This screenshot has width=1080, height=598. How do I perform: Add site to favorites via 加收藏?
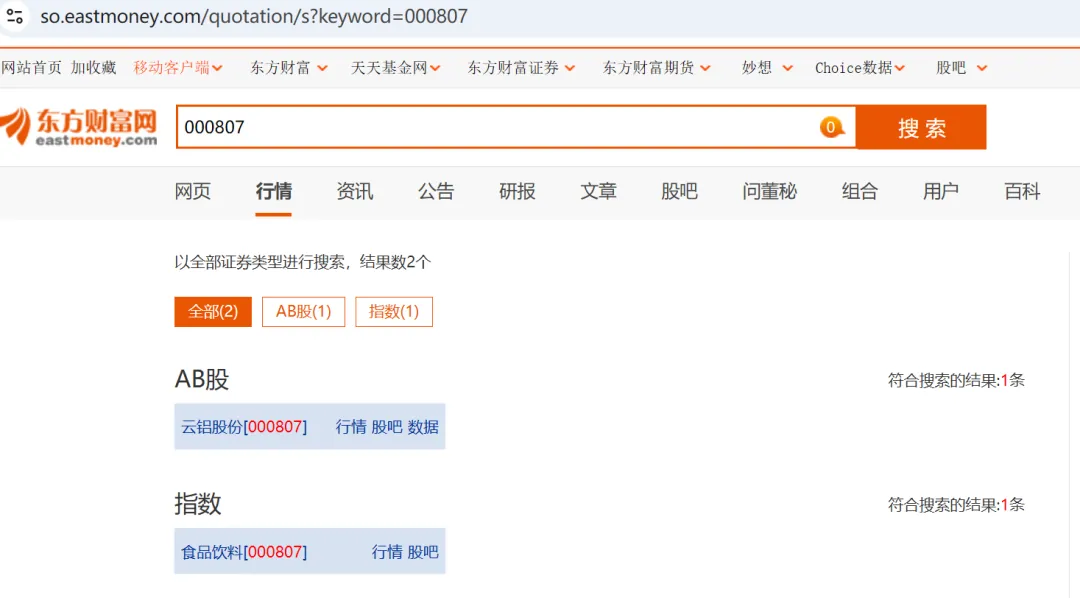93,68
